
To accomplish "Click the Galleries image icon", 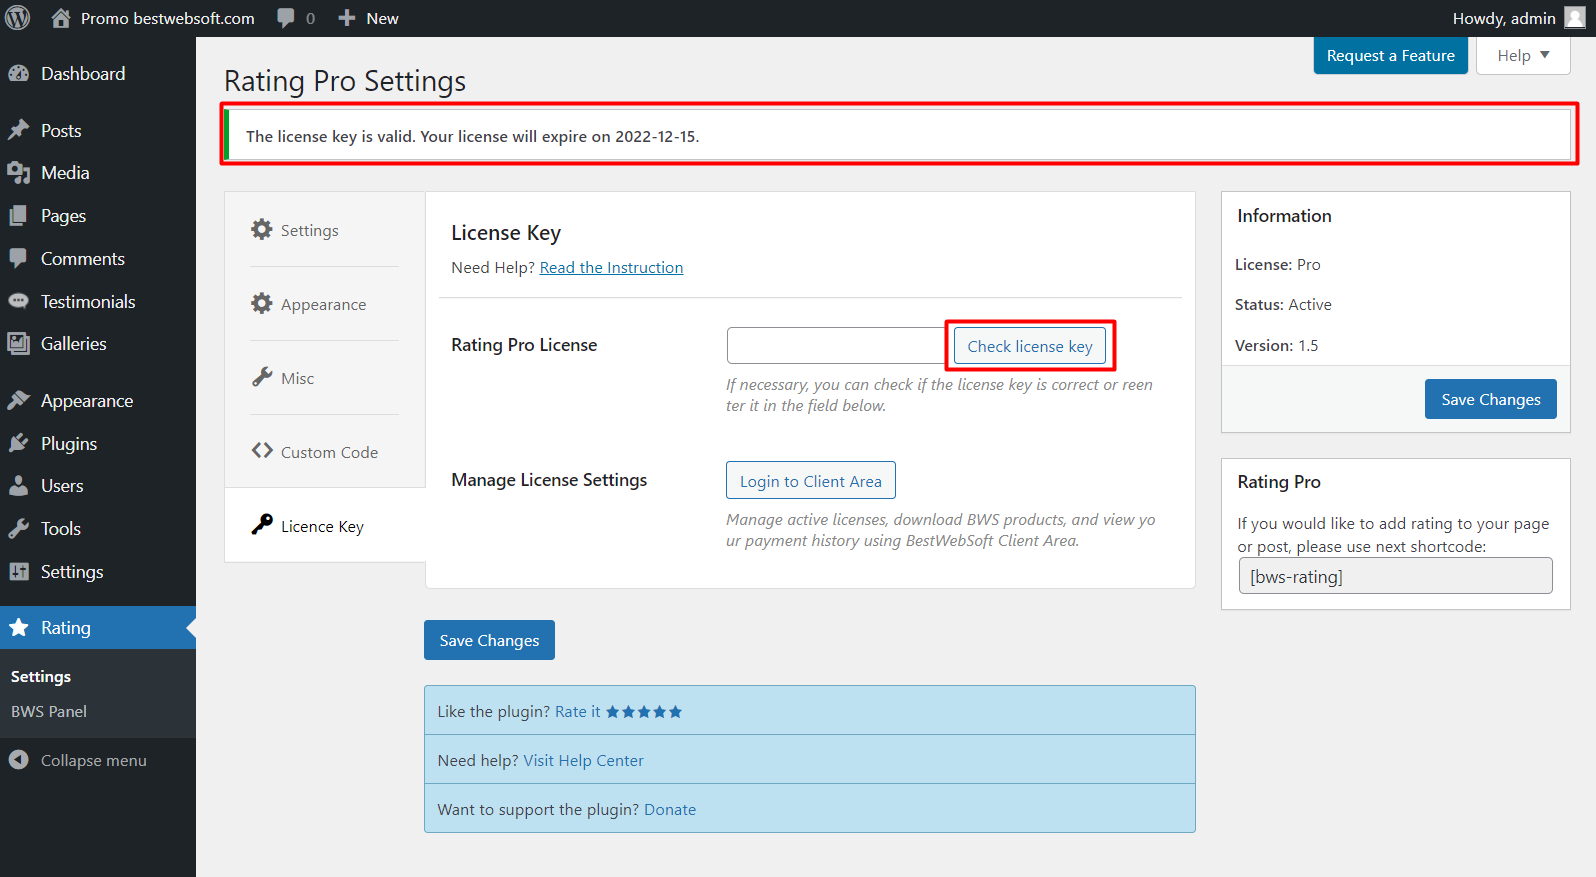I will (18, 344).
